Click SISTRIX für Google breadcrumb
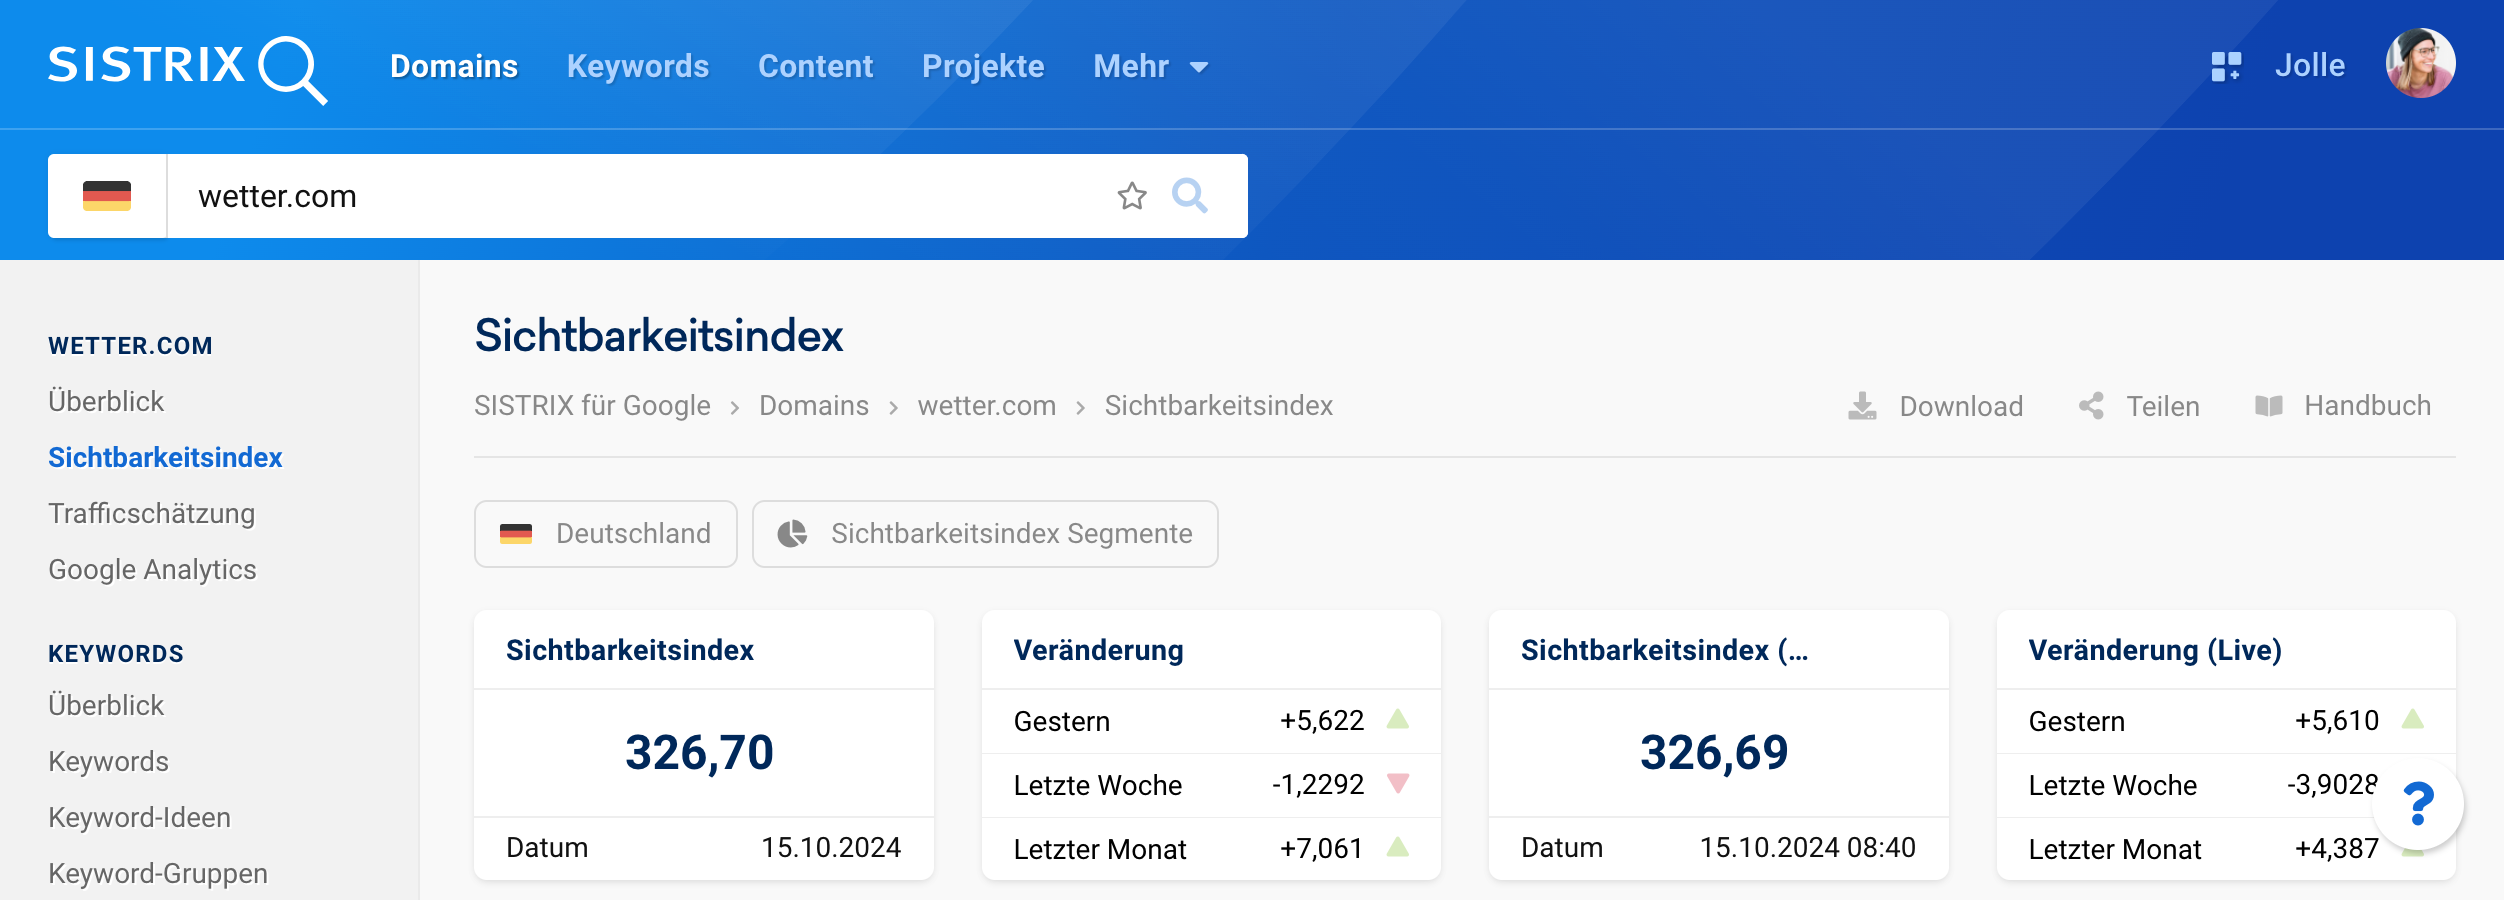The width and height of the screenshot is (2504, 900). pos(592,406)
